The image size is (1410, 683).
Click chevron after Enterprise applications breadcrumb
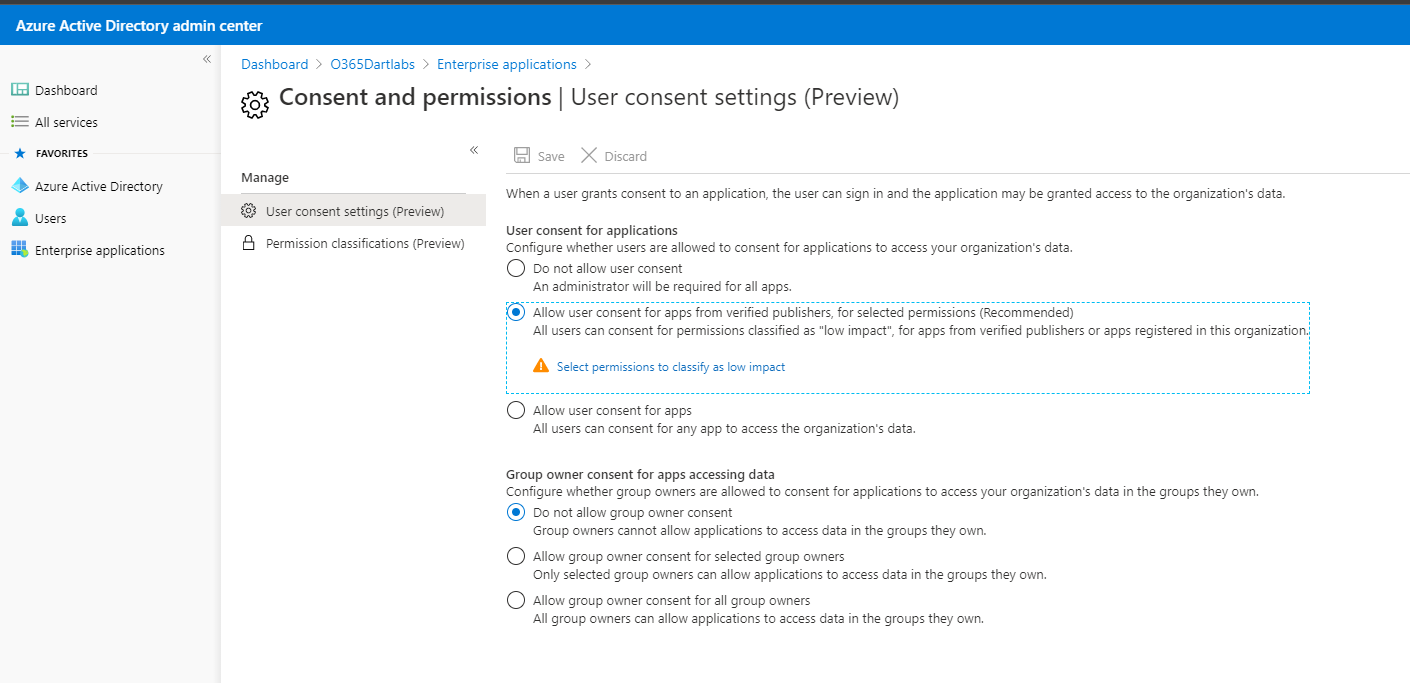[x=588, y=64]
